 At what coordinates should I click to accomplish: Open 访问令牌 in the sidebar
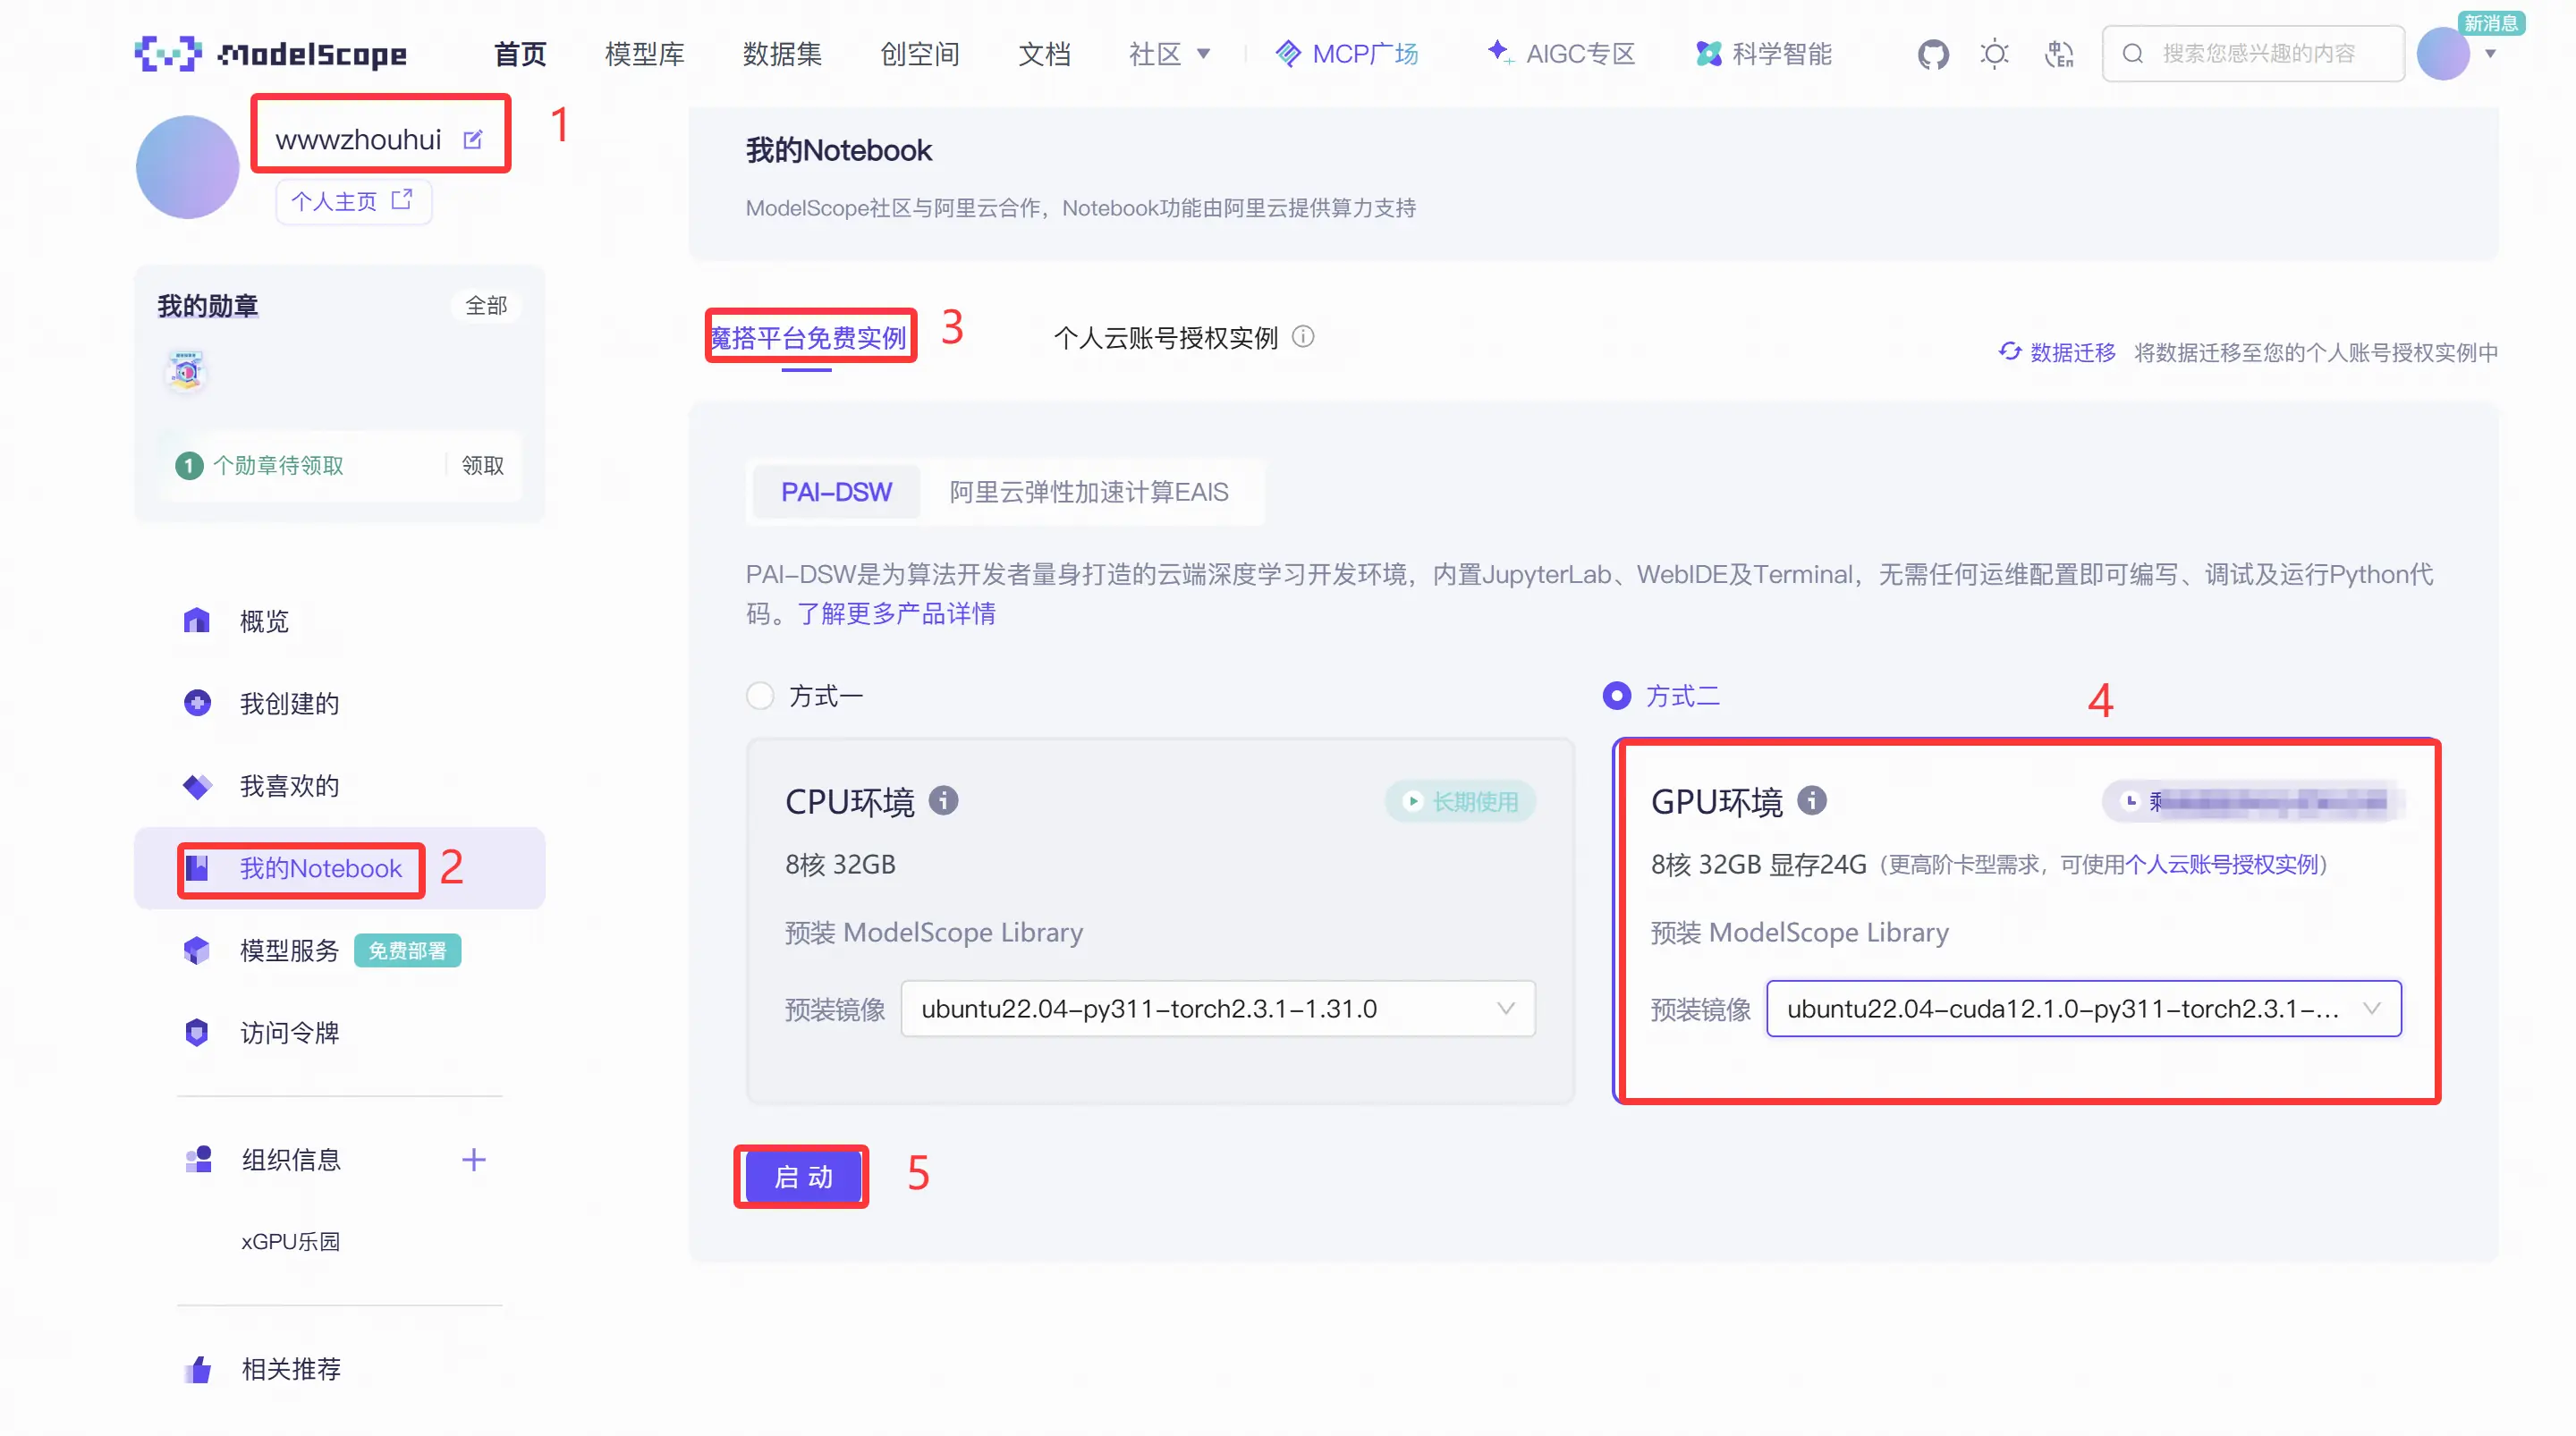tap(289, 1032)
